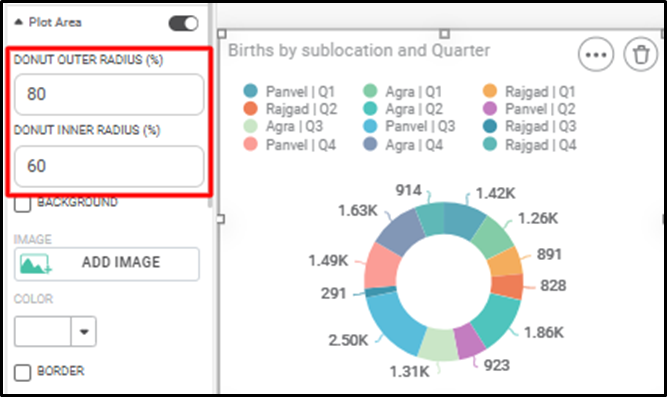Open the three-dots more options menu
Image resolution: width=667 pixels, height=397 pixels.
click(596, 54)
